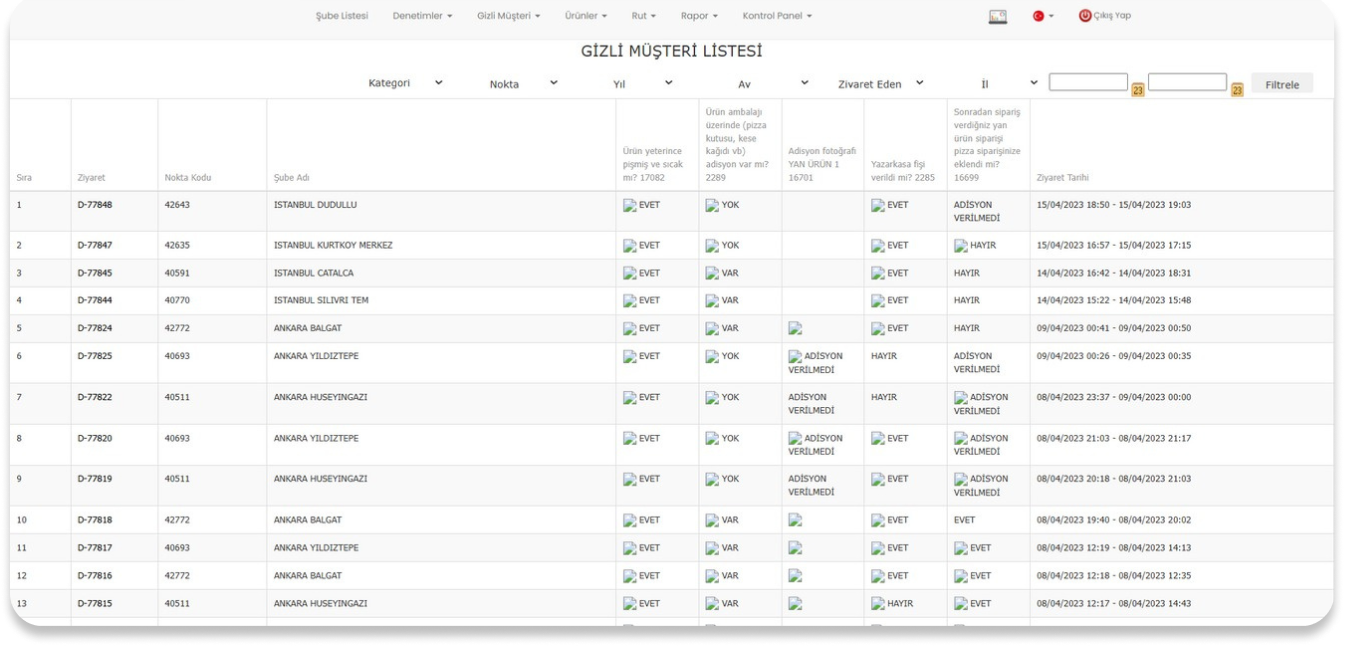Open the calendar icon beside the second date field
This screenshot has height=646, width=1345.
pyautogui.click(x=1237, y=90)
